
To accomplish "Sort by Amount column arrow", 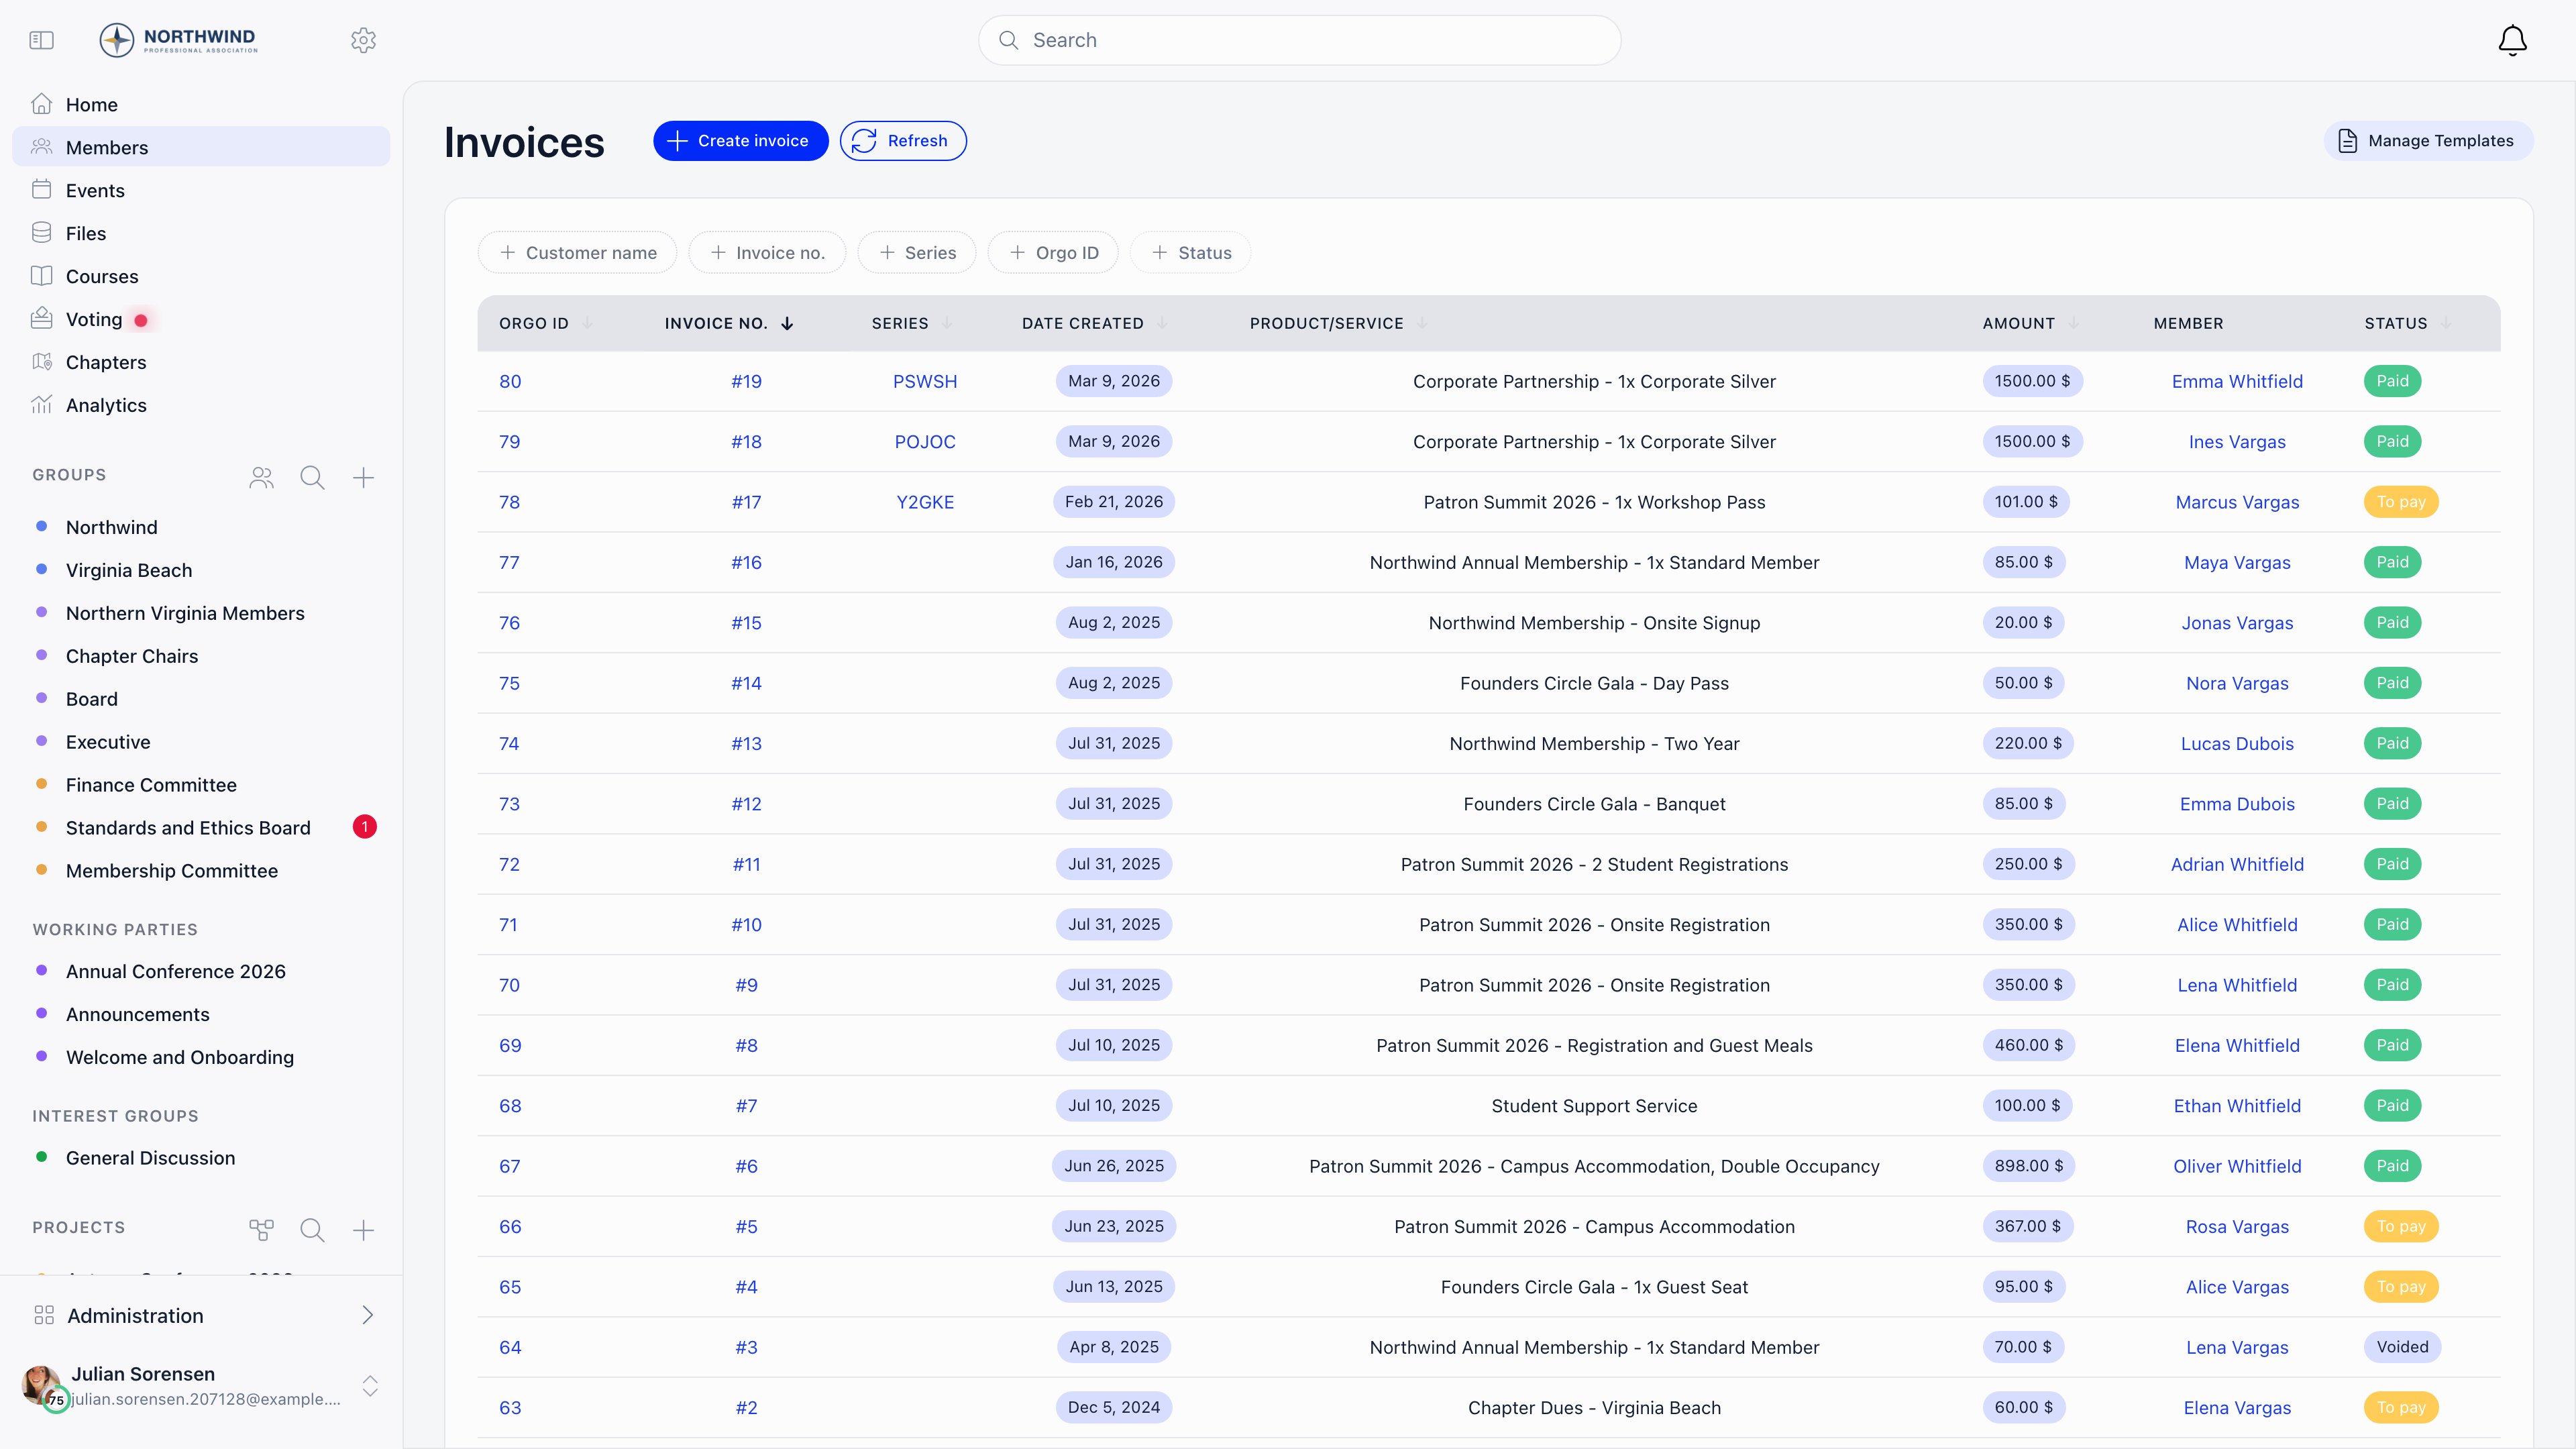I will pos(2074,323).
